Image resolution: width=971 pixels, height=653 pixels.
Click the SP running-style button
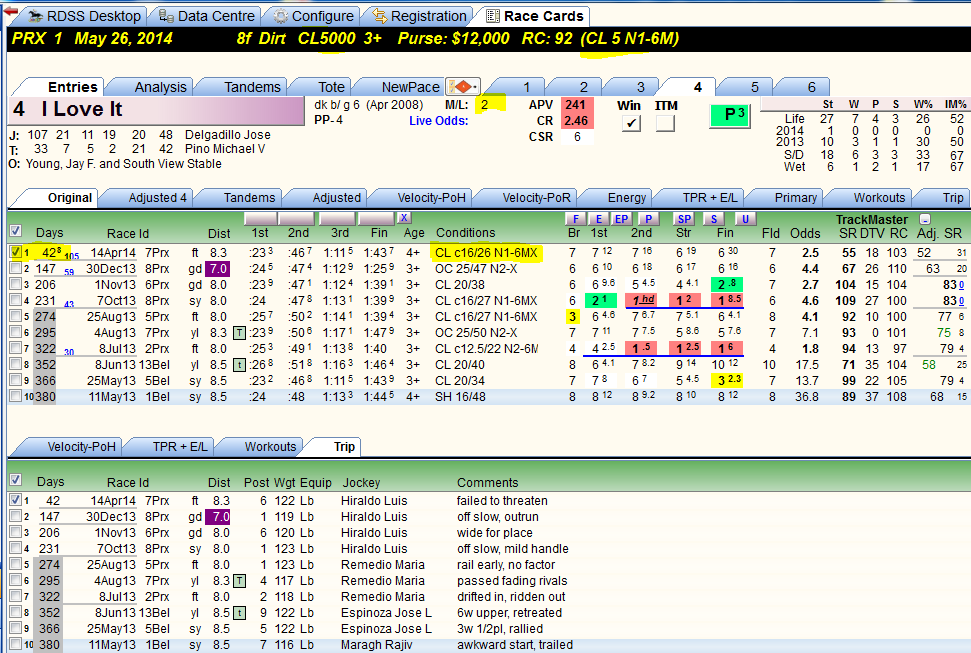click(x=684, y=219)
